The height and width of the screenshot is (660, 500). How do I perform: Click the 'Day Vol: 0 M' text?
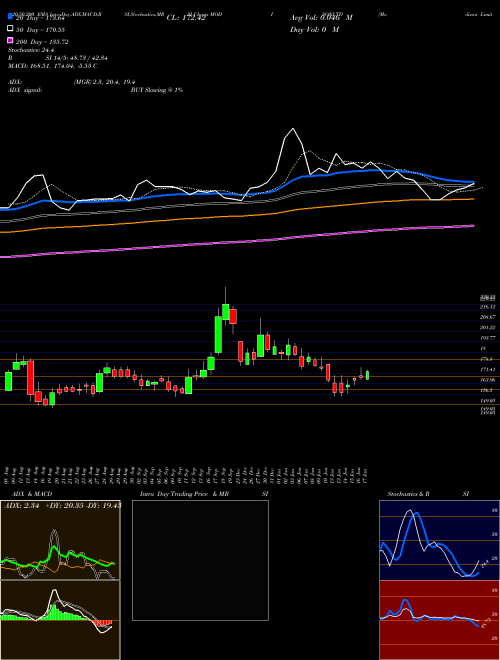[314, 29]
